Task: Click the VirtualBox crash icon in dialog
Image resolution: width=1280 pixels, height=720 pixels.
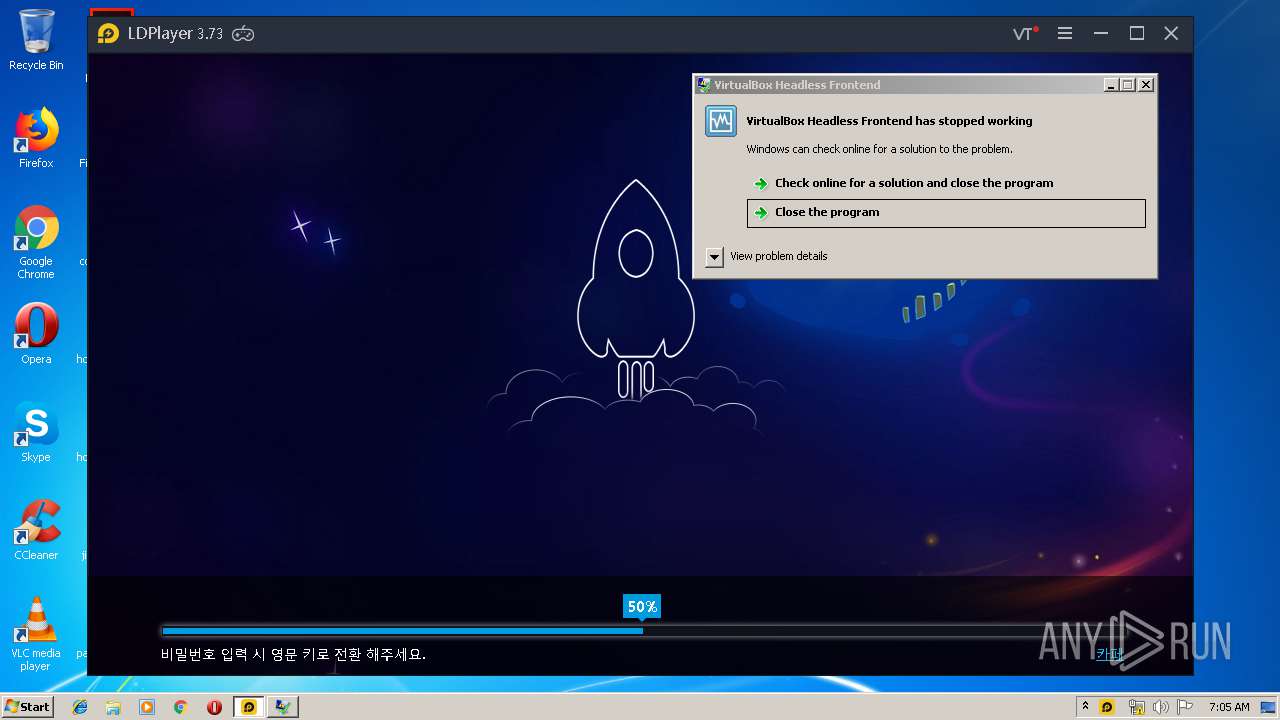Action: 721,121
